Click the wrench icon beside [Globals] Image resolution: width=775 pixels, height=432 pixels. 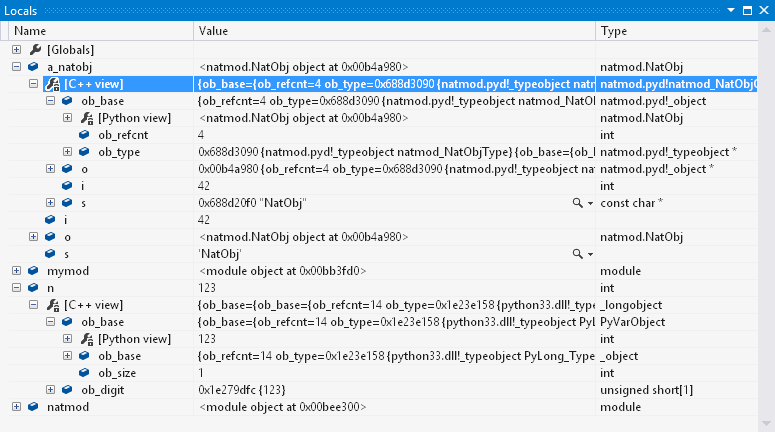pyautogui.click(x=36, y=49)
